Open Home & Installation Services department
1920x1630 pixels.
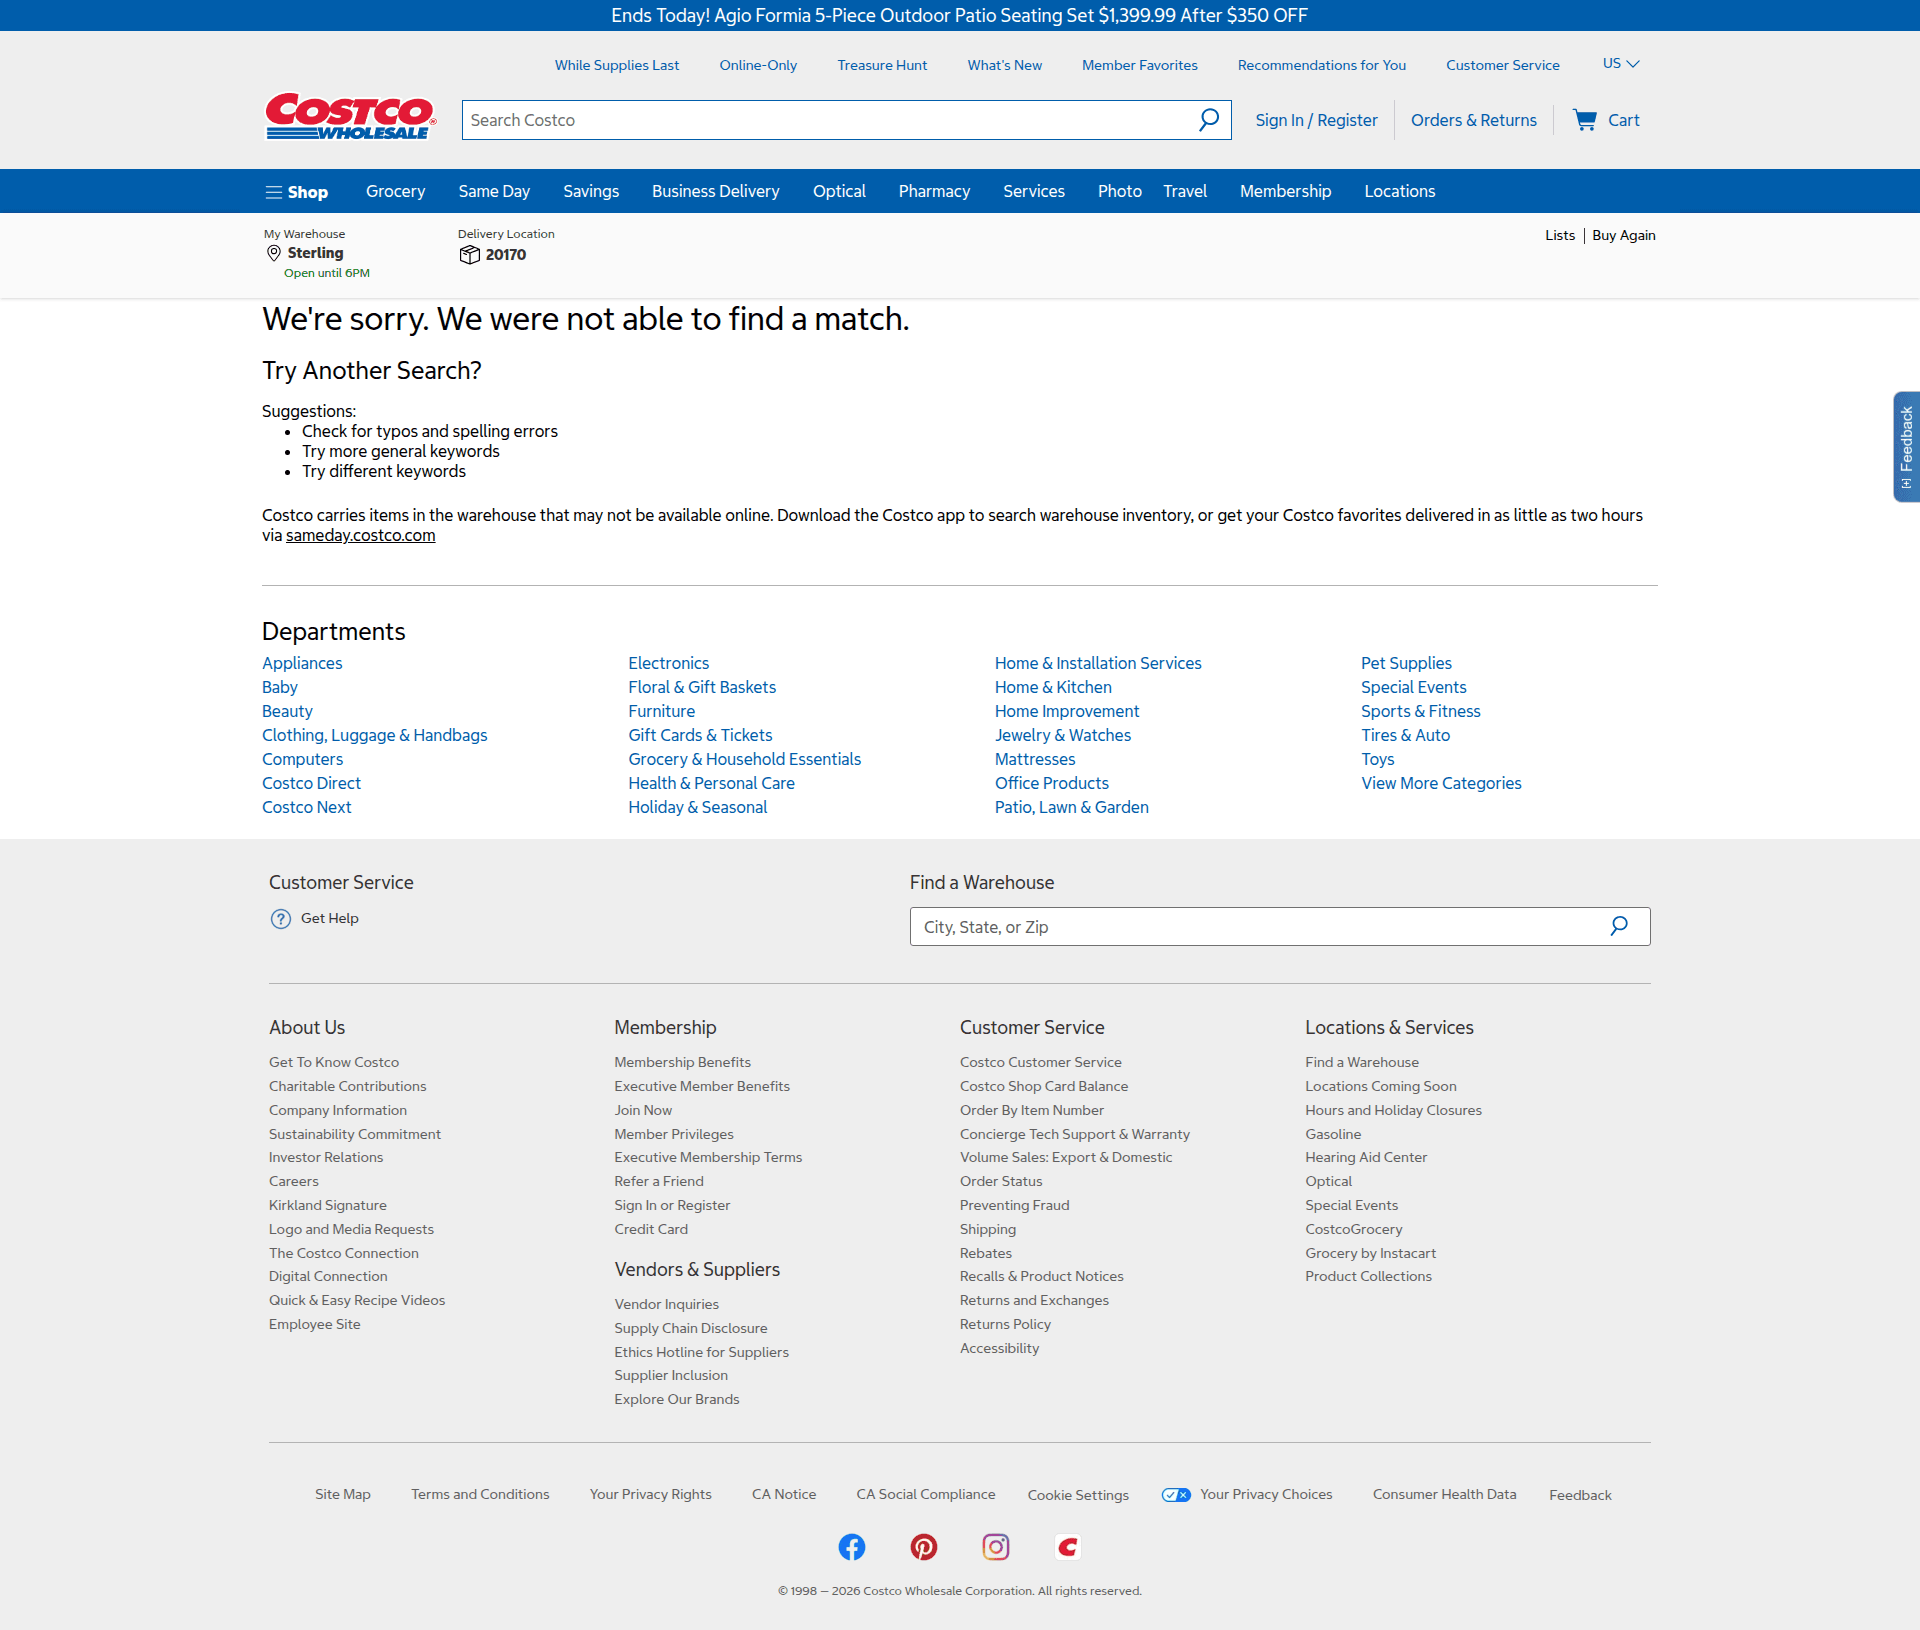pyautogui.click(x=1098, y=663)
